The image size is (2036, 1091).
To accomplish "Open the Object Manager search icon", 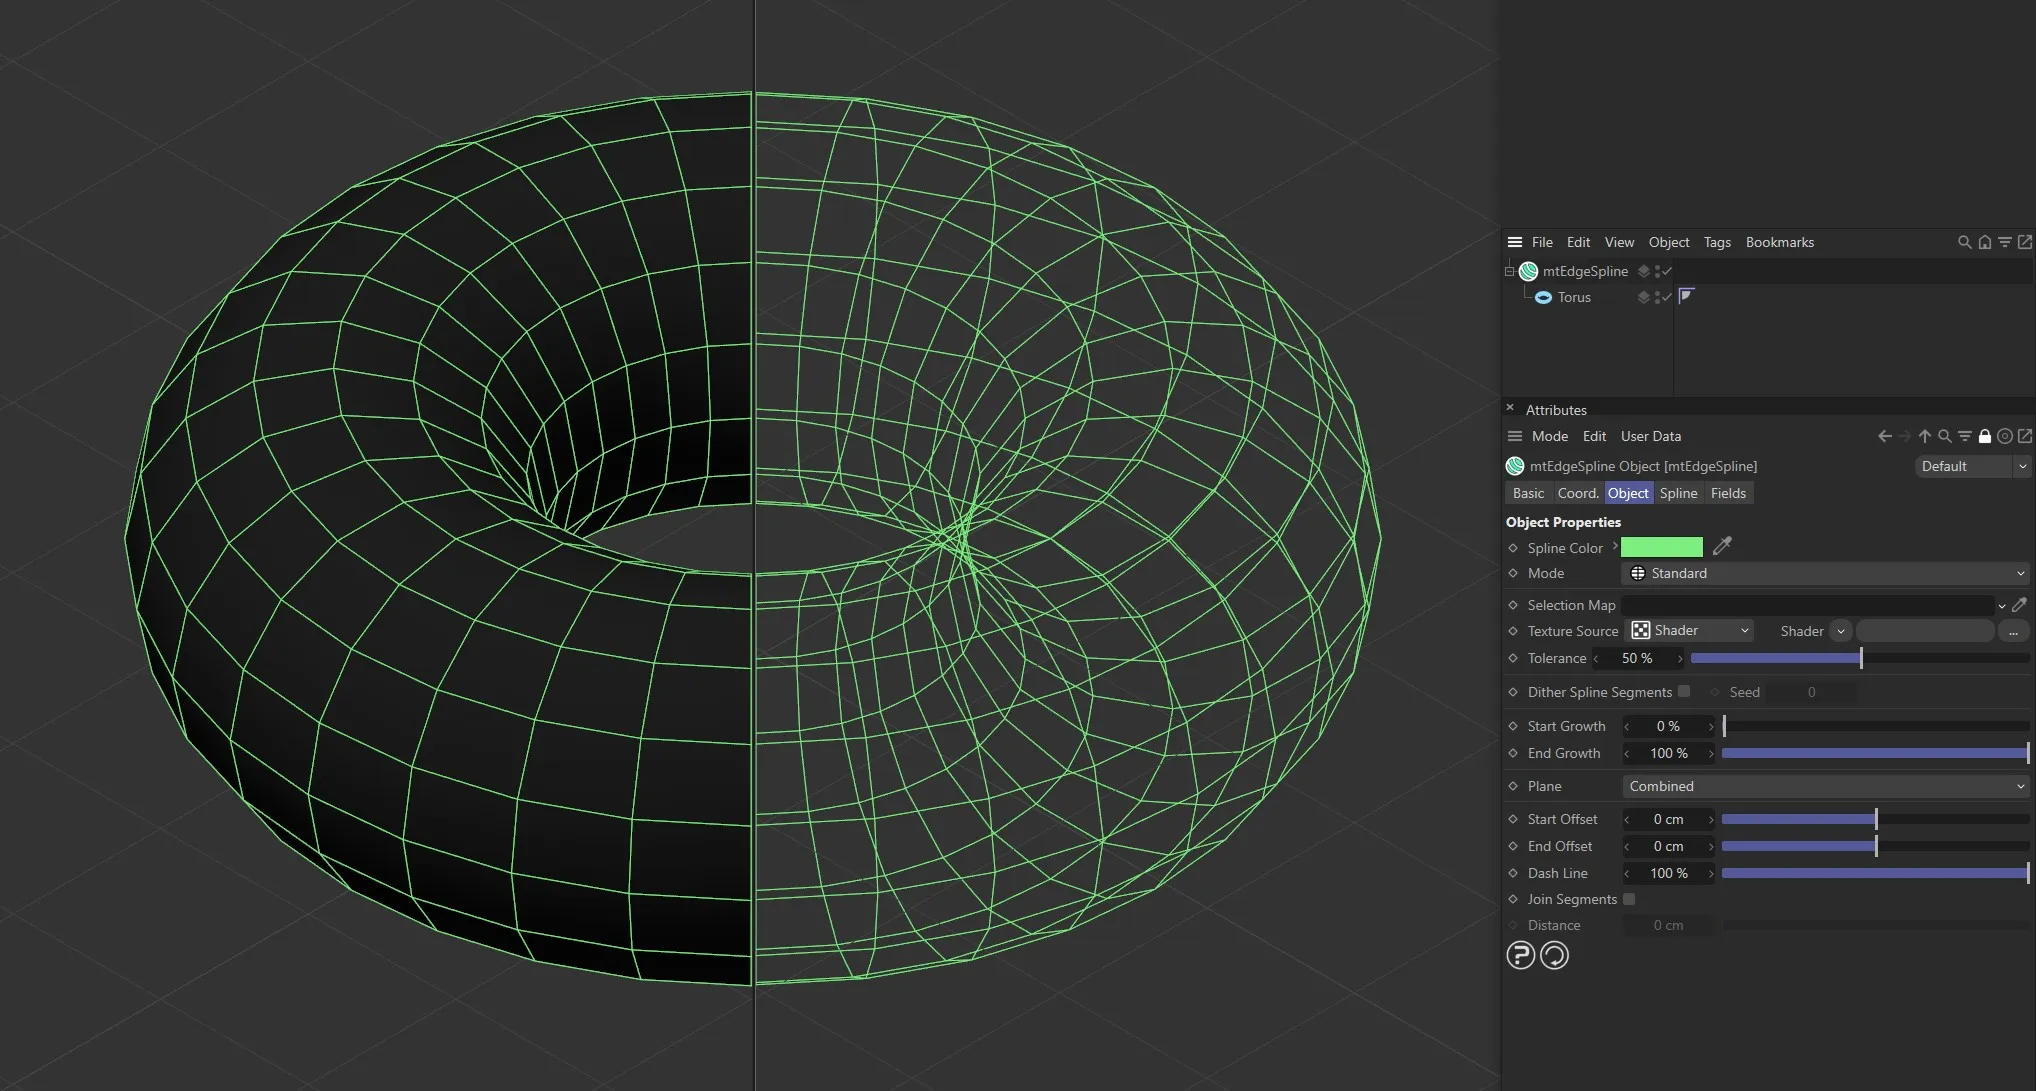I will tap(1964, 242).
